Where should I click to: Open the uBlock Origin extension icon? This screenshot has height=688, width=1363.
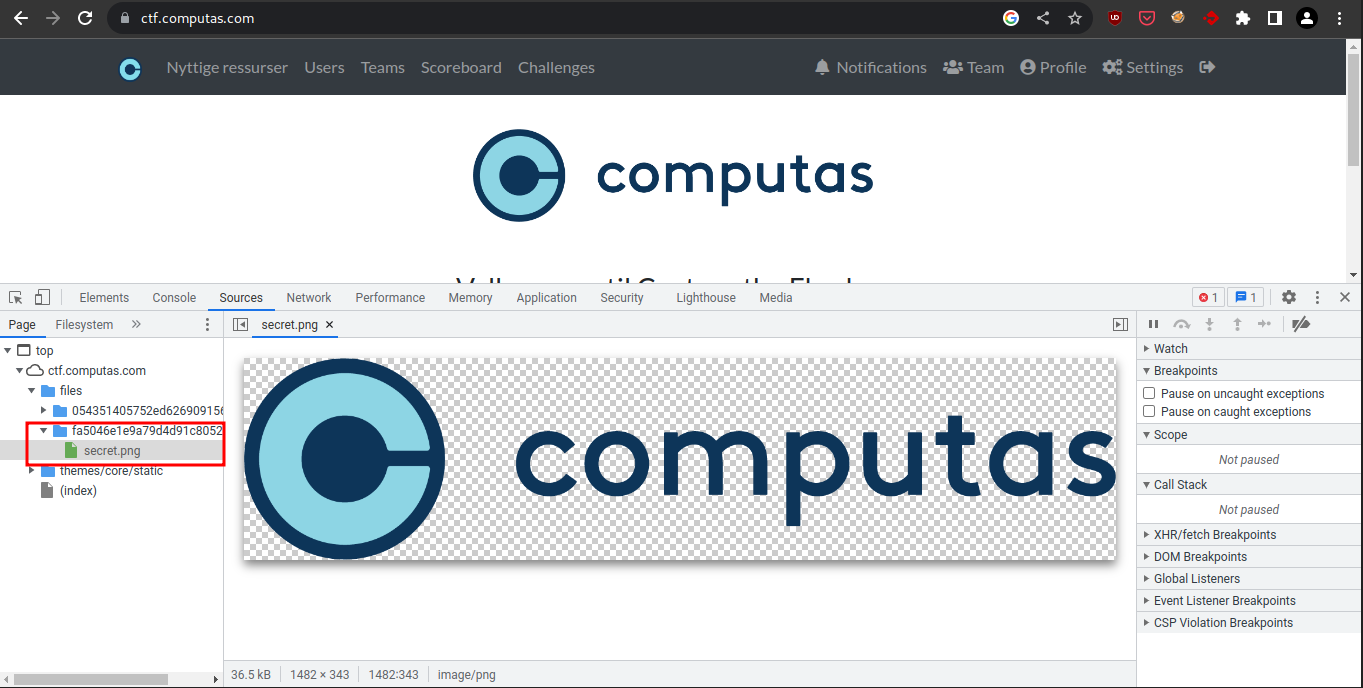tap(1115, 18)
